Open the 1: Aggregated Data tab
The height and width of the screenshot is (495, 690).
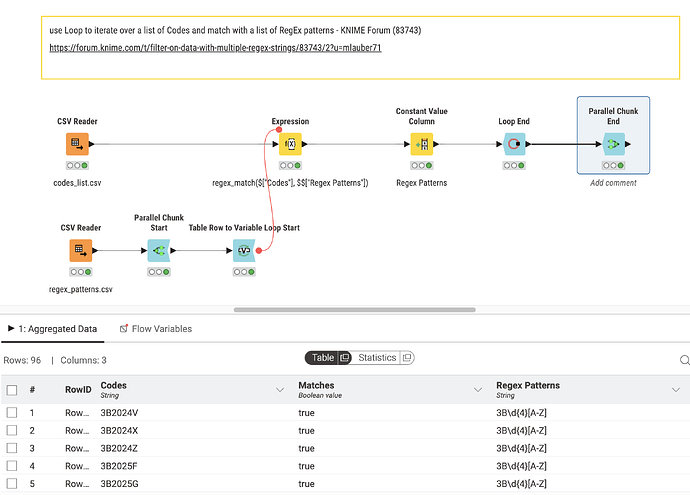tap(52, 329)
